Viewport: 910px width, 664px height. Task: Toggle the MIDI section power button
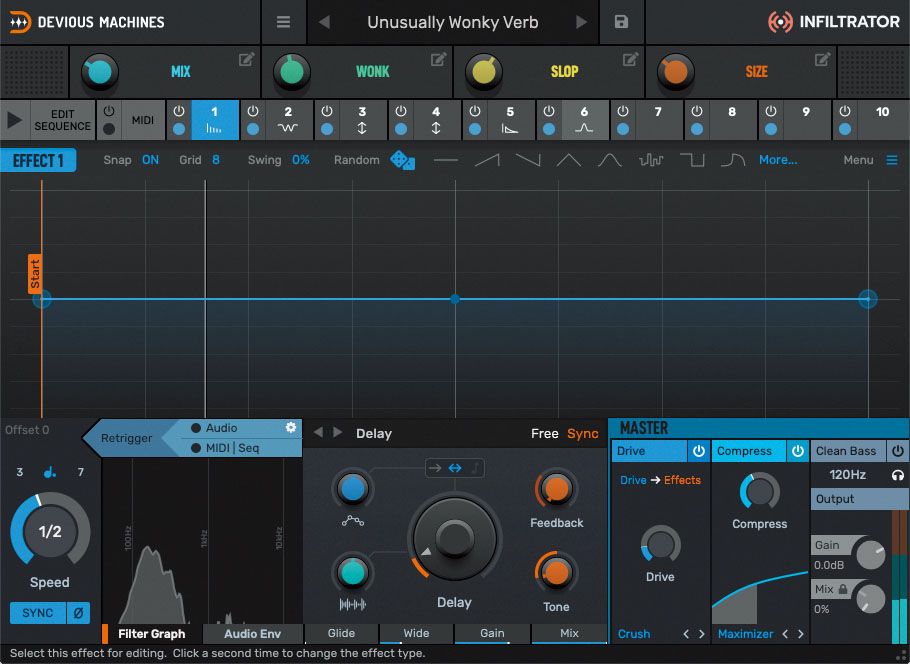click(x=109, y=111)
